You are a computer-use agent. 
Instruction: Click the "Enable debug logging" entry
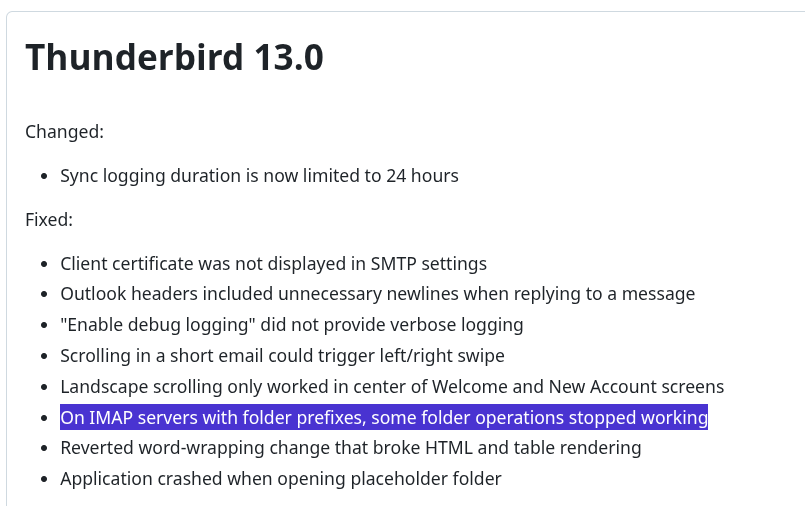[291, 325]
